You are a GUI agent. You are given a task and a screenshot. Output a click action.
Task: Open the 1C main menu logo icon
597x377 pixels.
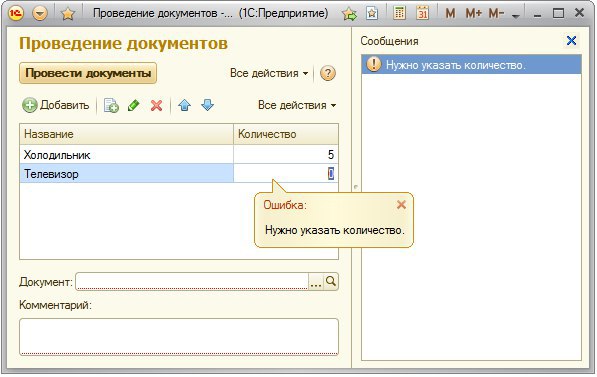(x=16, y=13)
